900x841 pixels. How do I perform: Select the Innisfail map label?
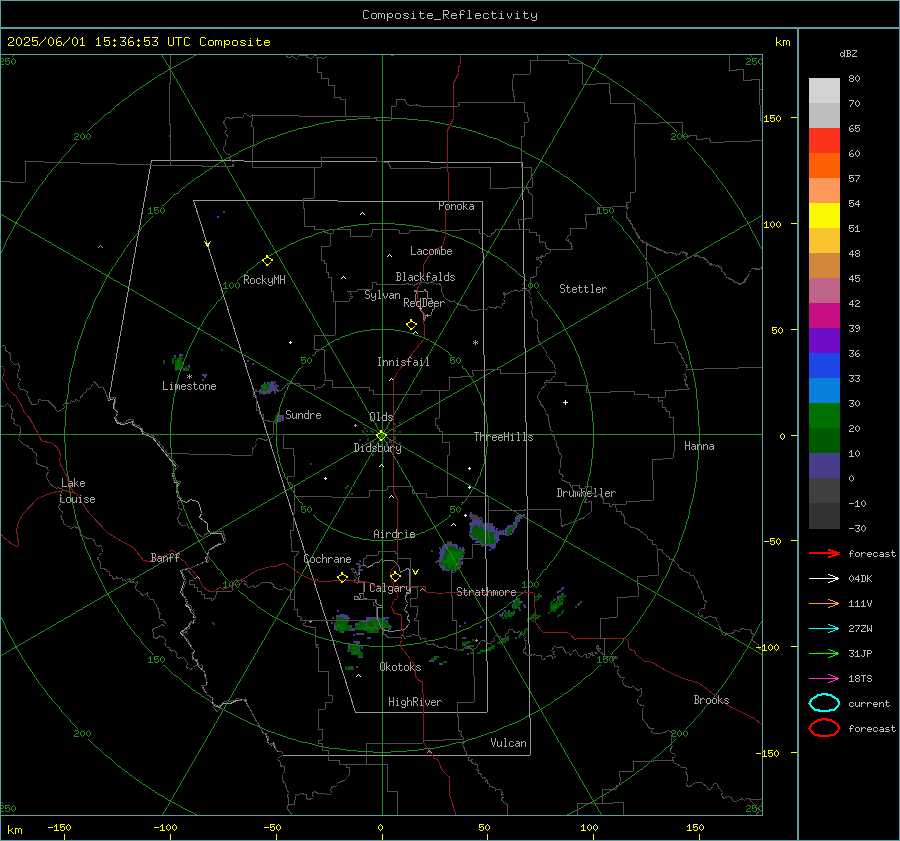click(403, 362)
